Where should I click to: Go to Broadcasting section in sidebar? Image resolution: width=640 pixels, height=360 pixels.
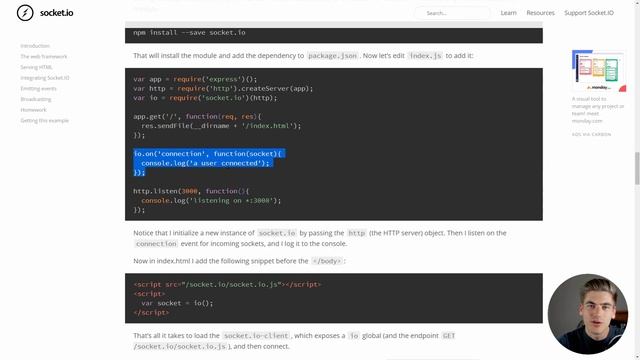[x=36, y=99]
